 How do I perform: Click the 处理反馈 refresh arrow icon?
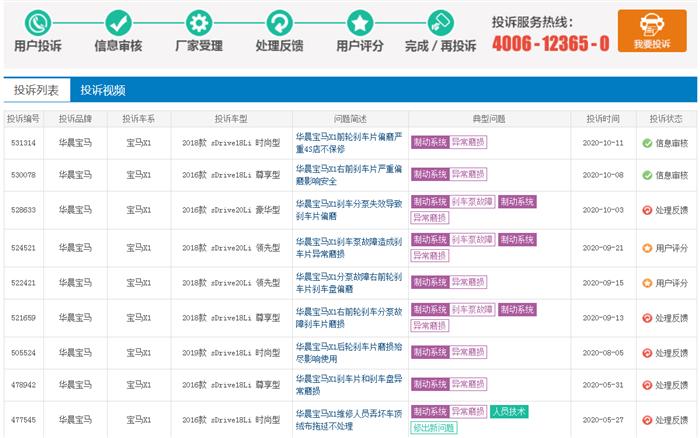pyautogui.click(x=279, y=23)
